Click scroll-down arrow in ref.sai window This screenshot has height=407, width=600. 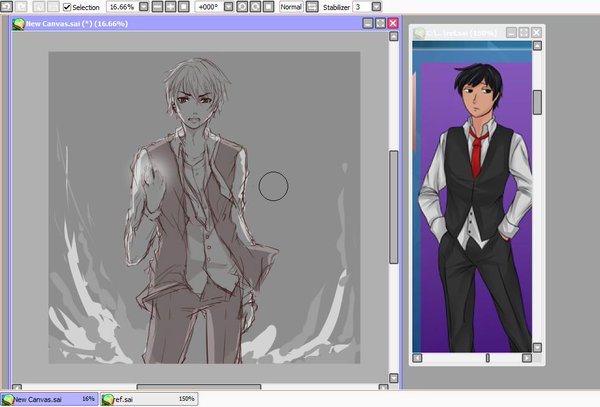[537, 347]
